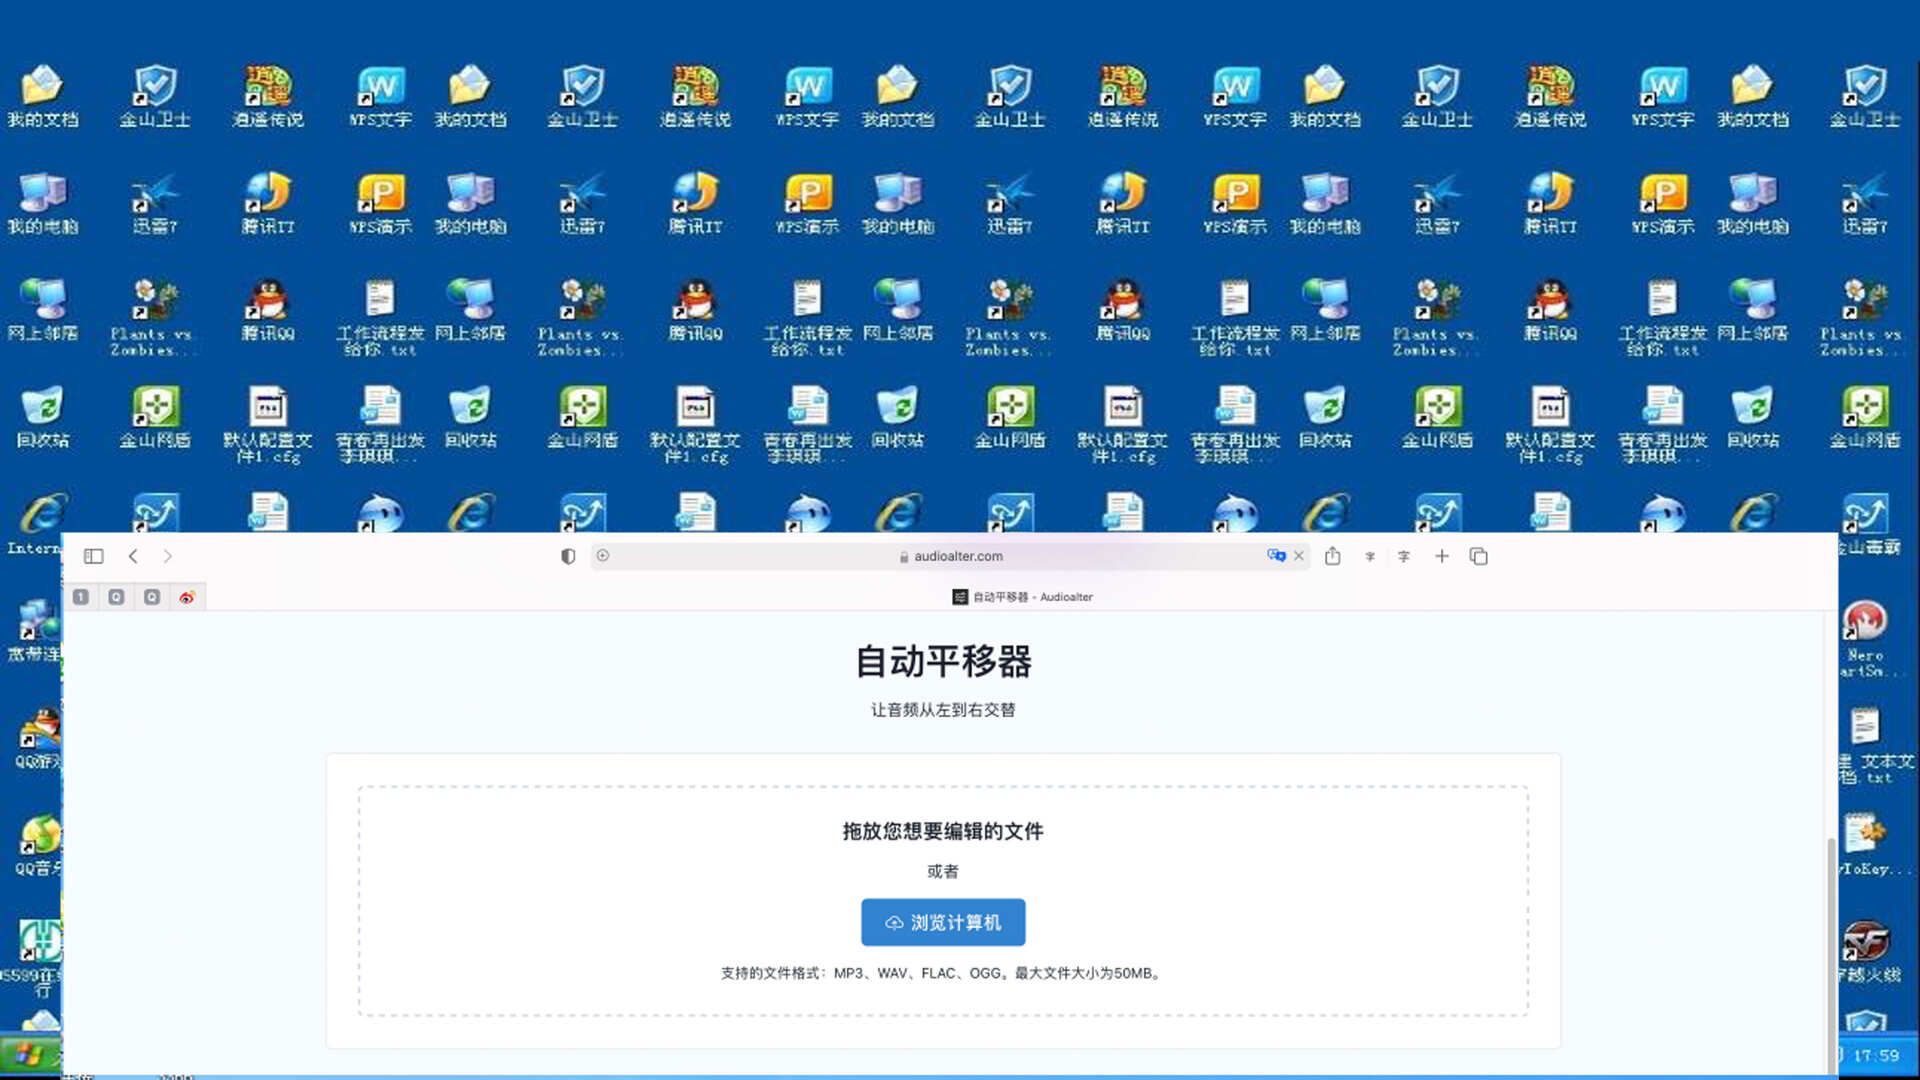Switch to the pinned tab labeled 1
Image resolution: width=1920 pixels, height=1080 pixels.
81,597
